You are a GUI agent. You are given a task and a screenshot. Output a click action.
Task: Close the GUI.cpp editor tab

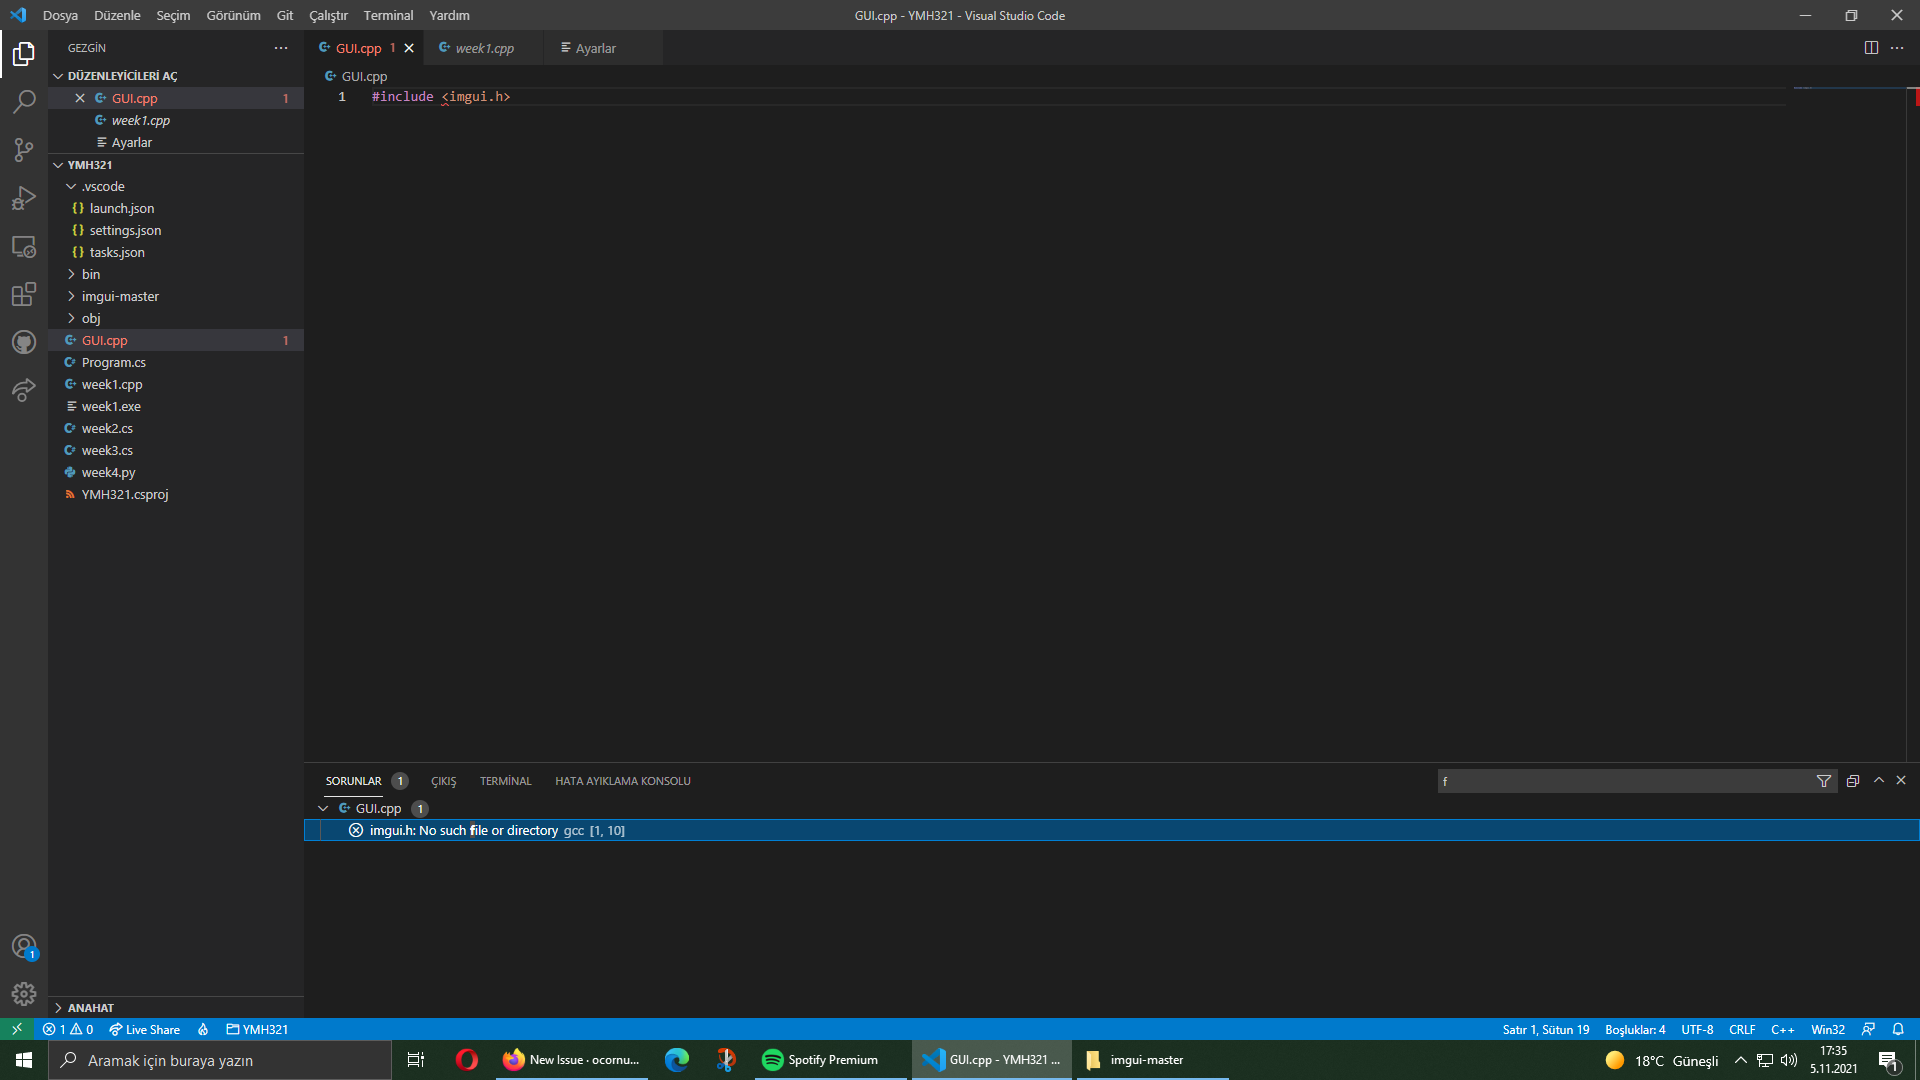[409, 48]
